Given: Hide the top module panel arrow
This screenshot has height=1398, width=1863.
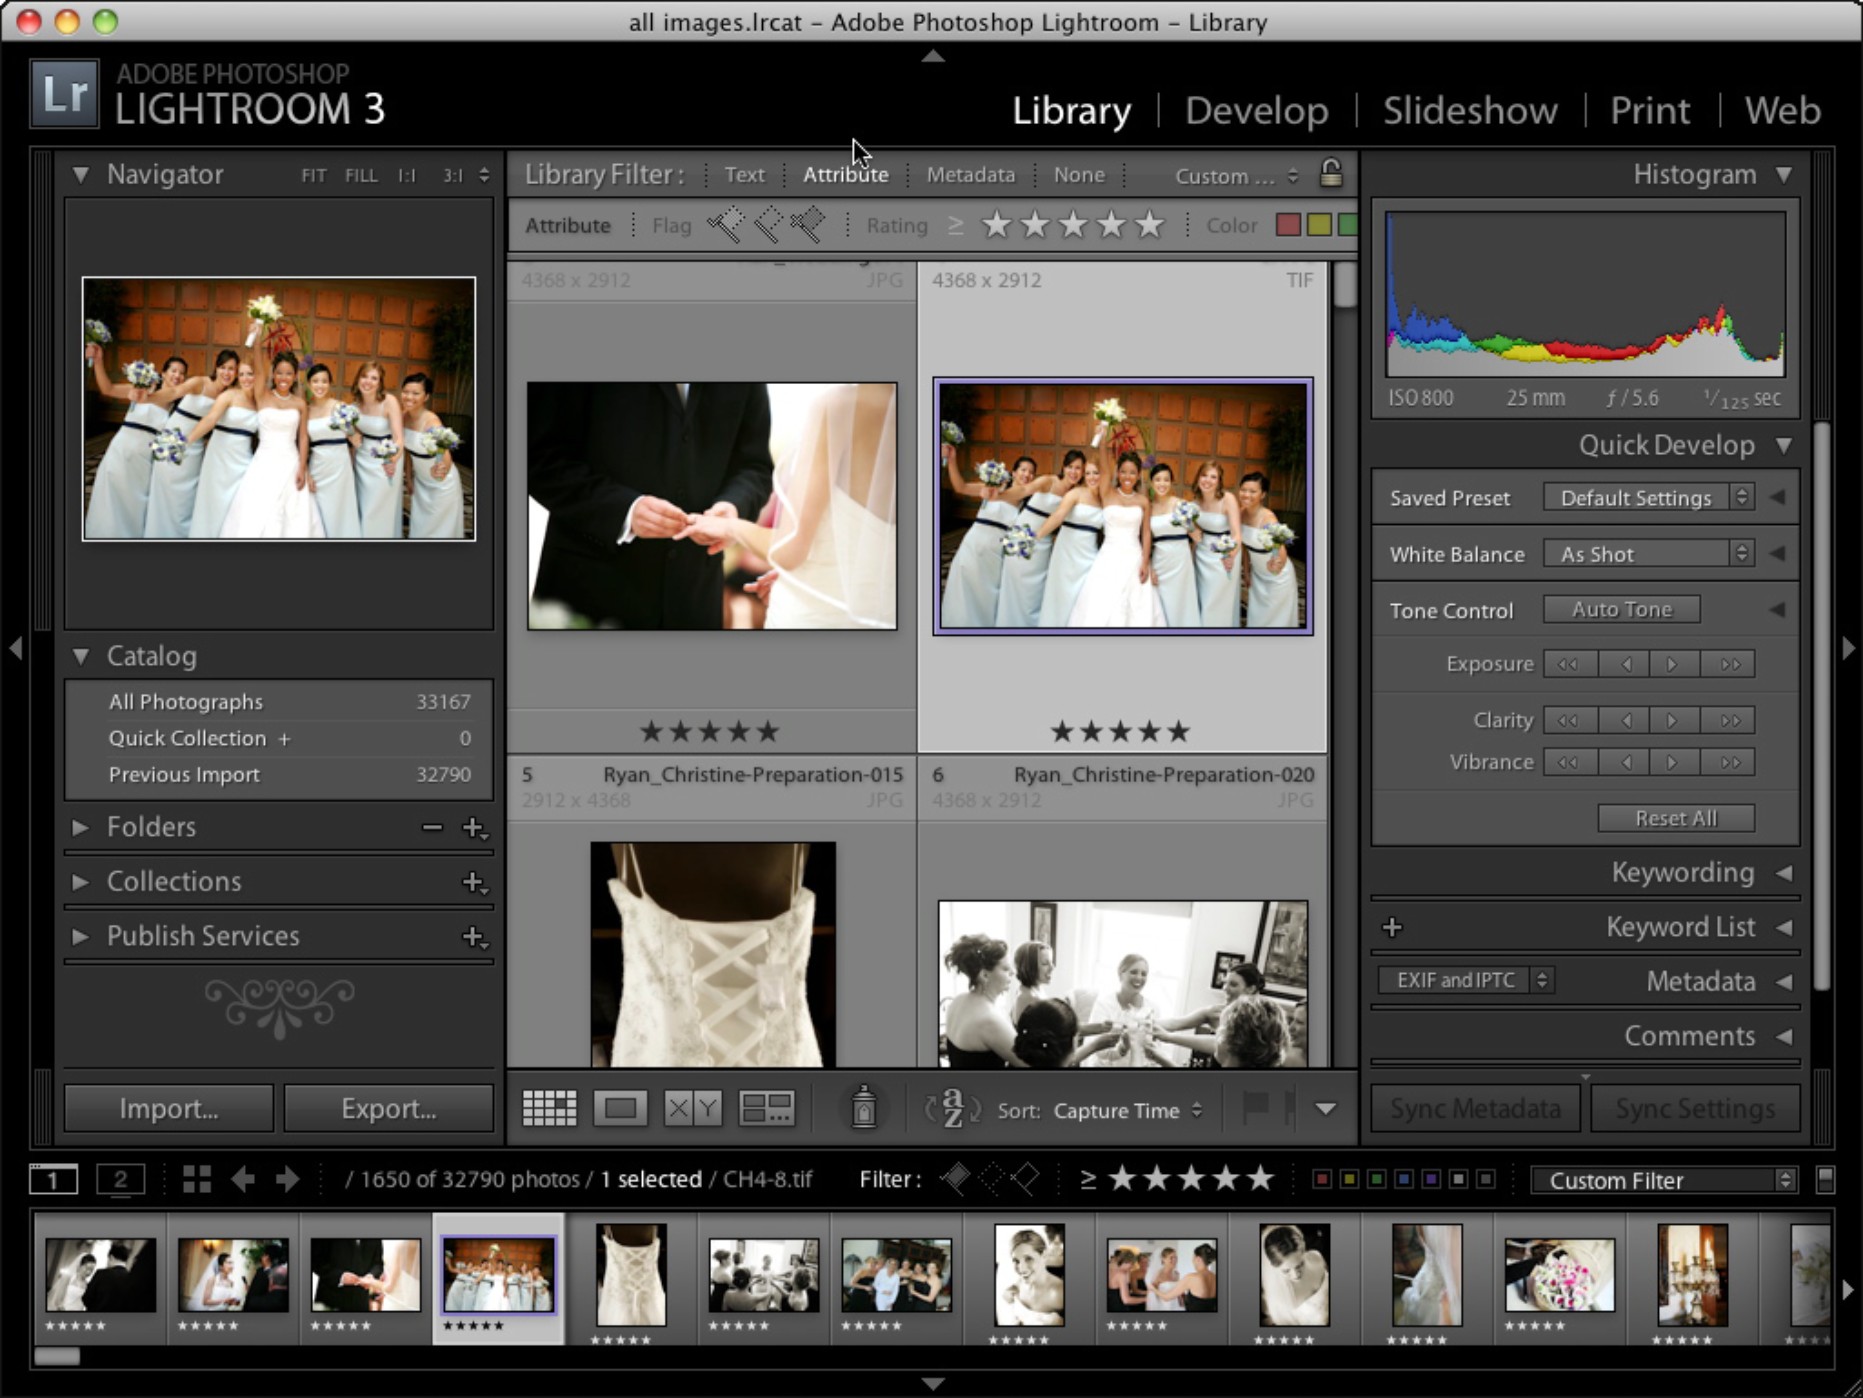Looking at the screenshot, I should (932, 57).
